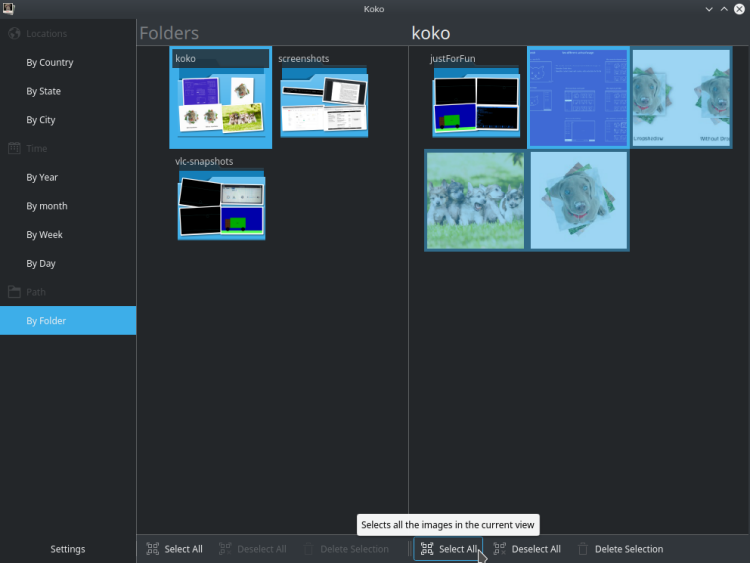750x563 pixels.
Task: Click the select-all icon in Folders toolbar
Action: 153,549
